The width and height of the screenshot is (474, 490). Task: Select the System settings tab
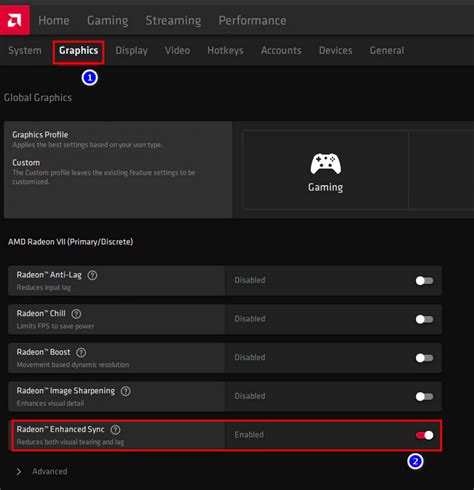25,51
